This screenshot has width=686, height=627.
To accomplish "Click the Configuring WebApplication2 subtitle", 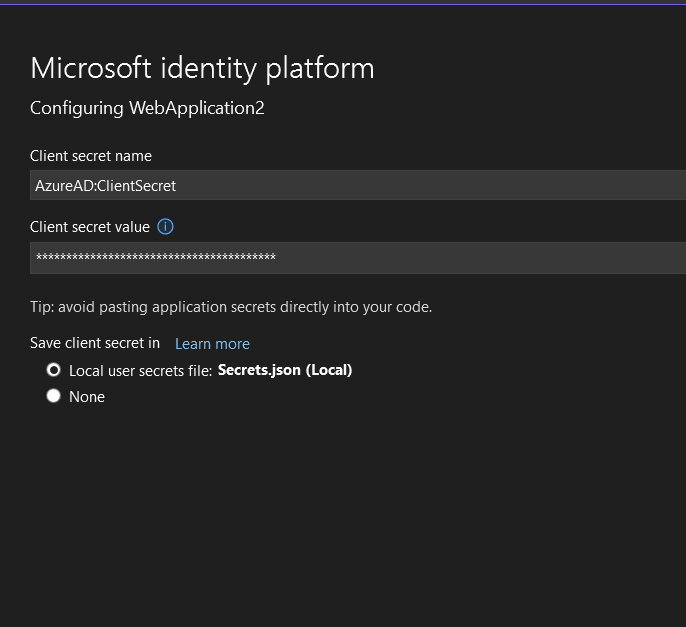I will point(147,109).
